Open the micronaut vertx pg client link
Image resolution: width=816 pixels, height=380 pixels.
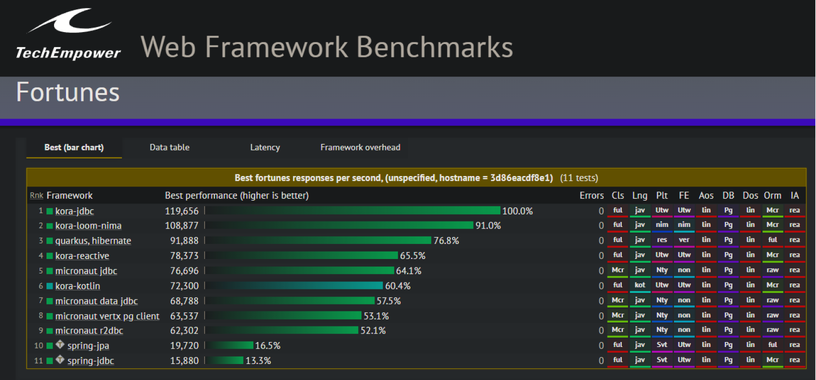pos(107,316)
